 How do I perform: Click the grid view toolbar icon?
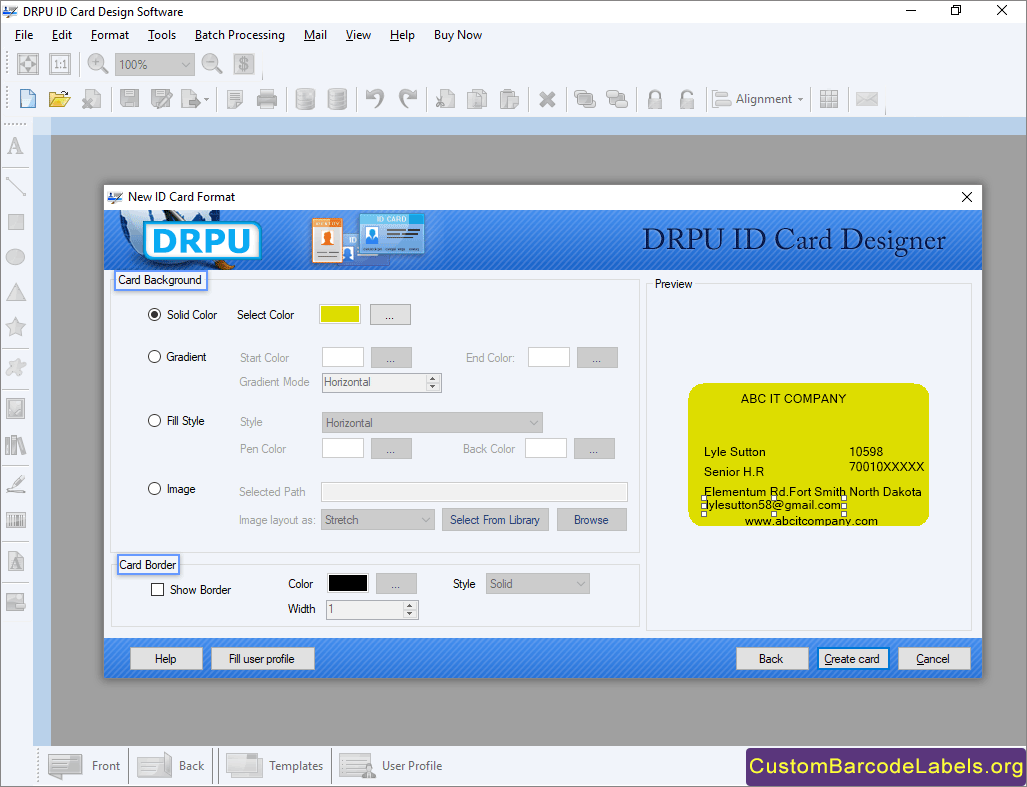coord(829,99)
